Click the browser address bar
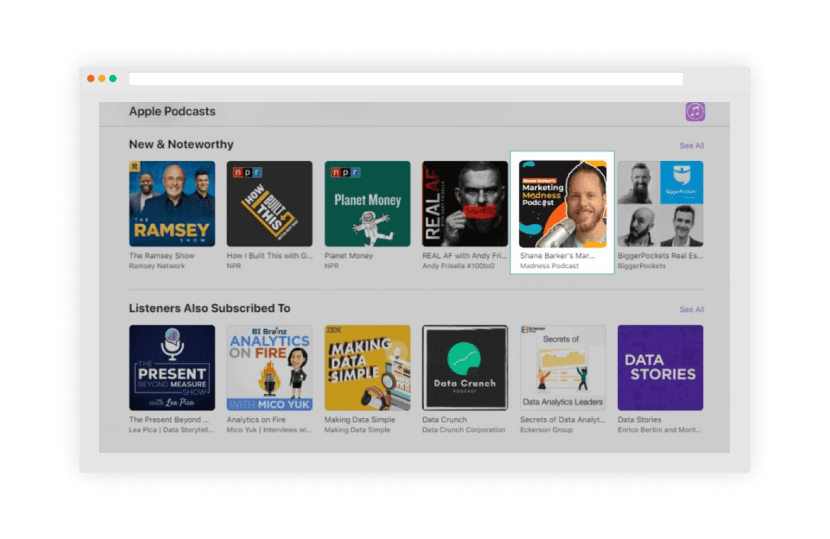The width and height of the screenshot is (830, 539). point(405,79)
